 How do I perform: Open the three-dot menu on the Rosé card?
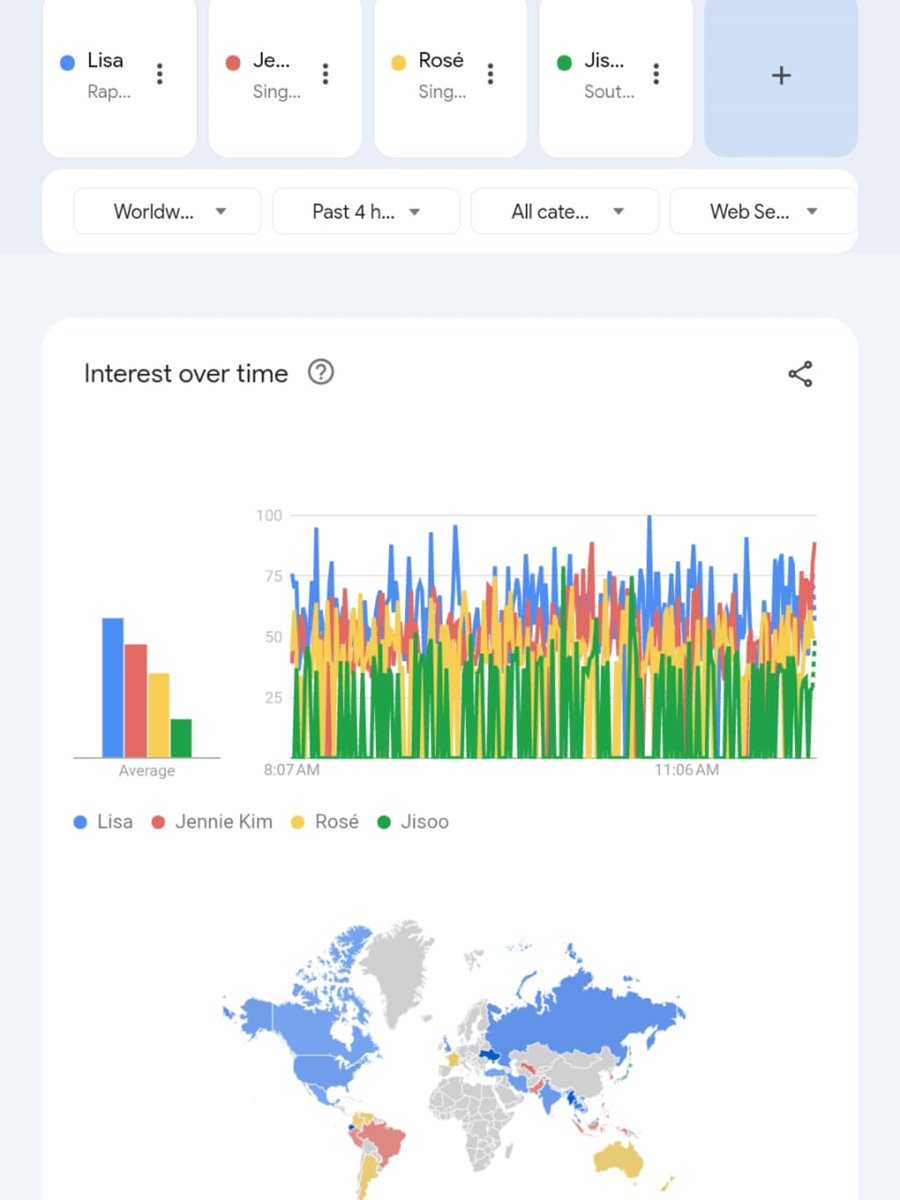[489, 73]
